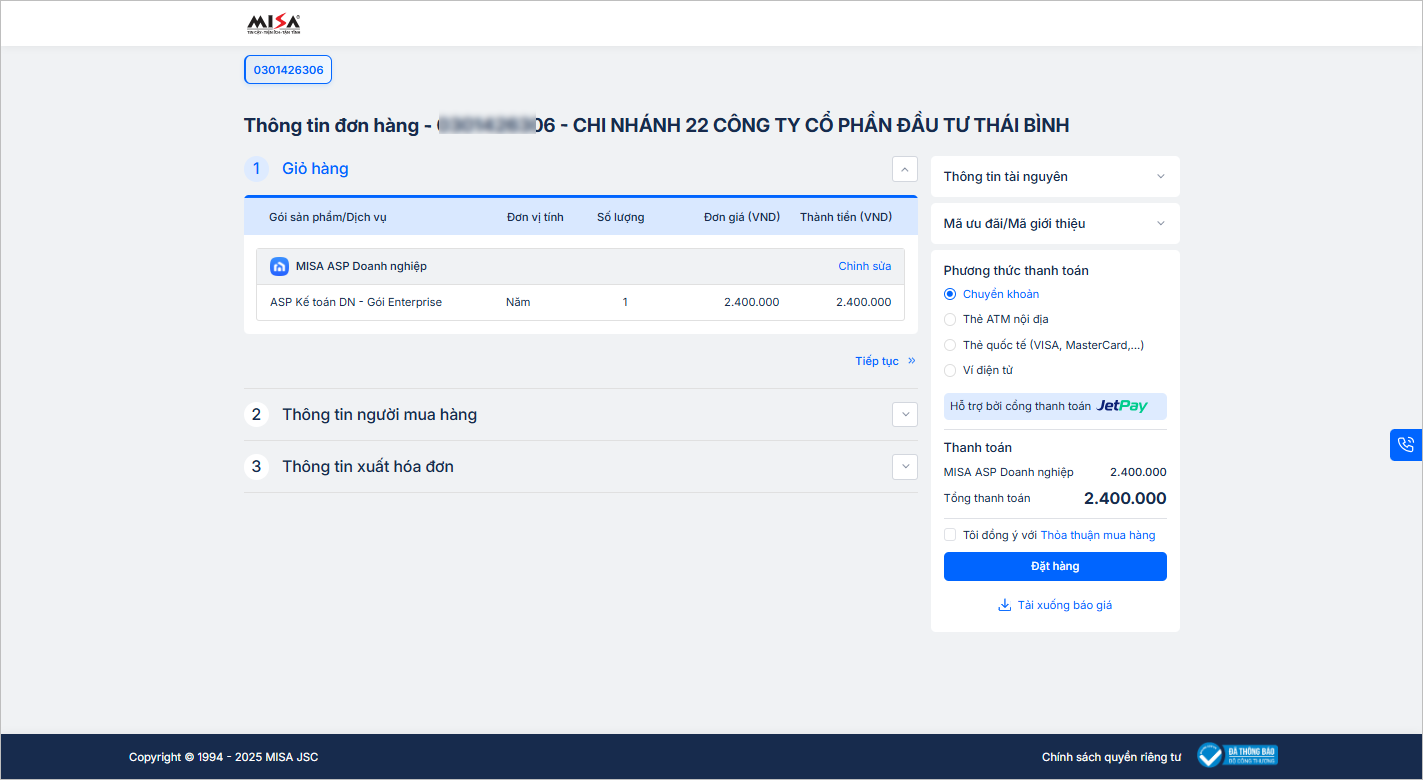The height and width of the screenshot is (780, 1423).
Task: Click ASP Kế toán DN - Gói Enterprise text
Action: coord(356,302)
